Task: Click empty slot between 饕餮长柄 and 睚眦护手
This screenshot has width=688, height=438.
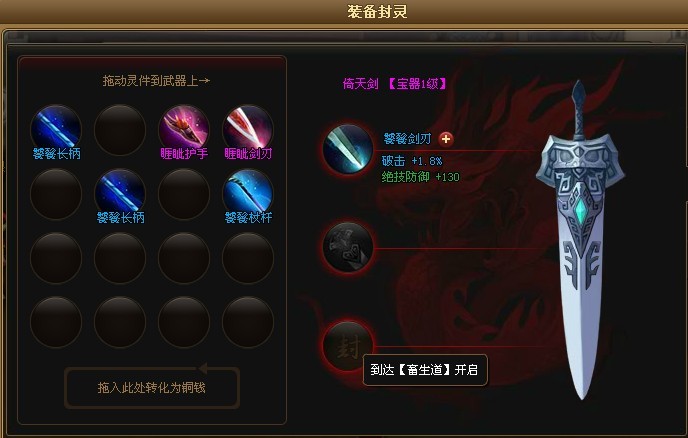Action: click(x=120, y=130)
